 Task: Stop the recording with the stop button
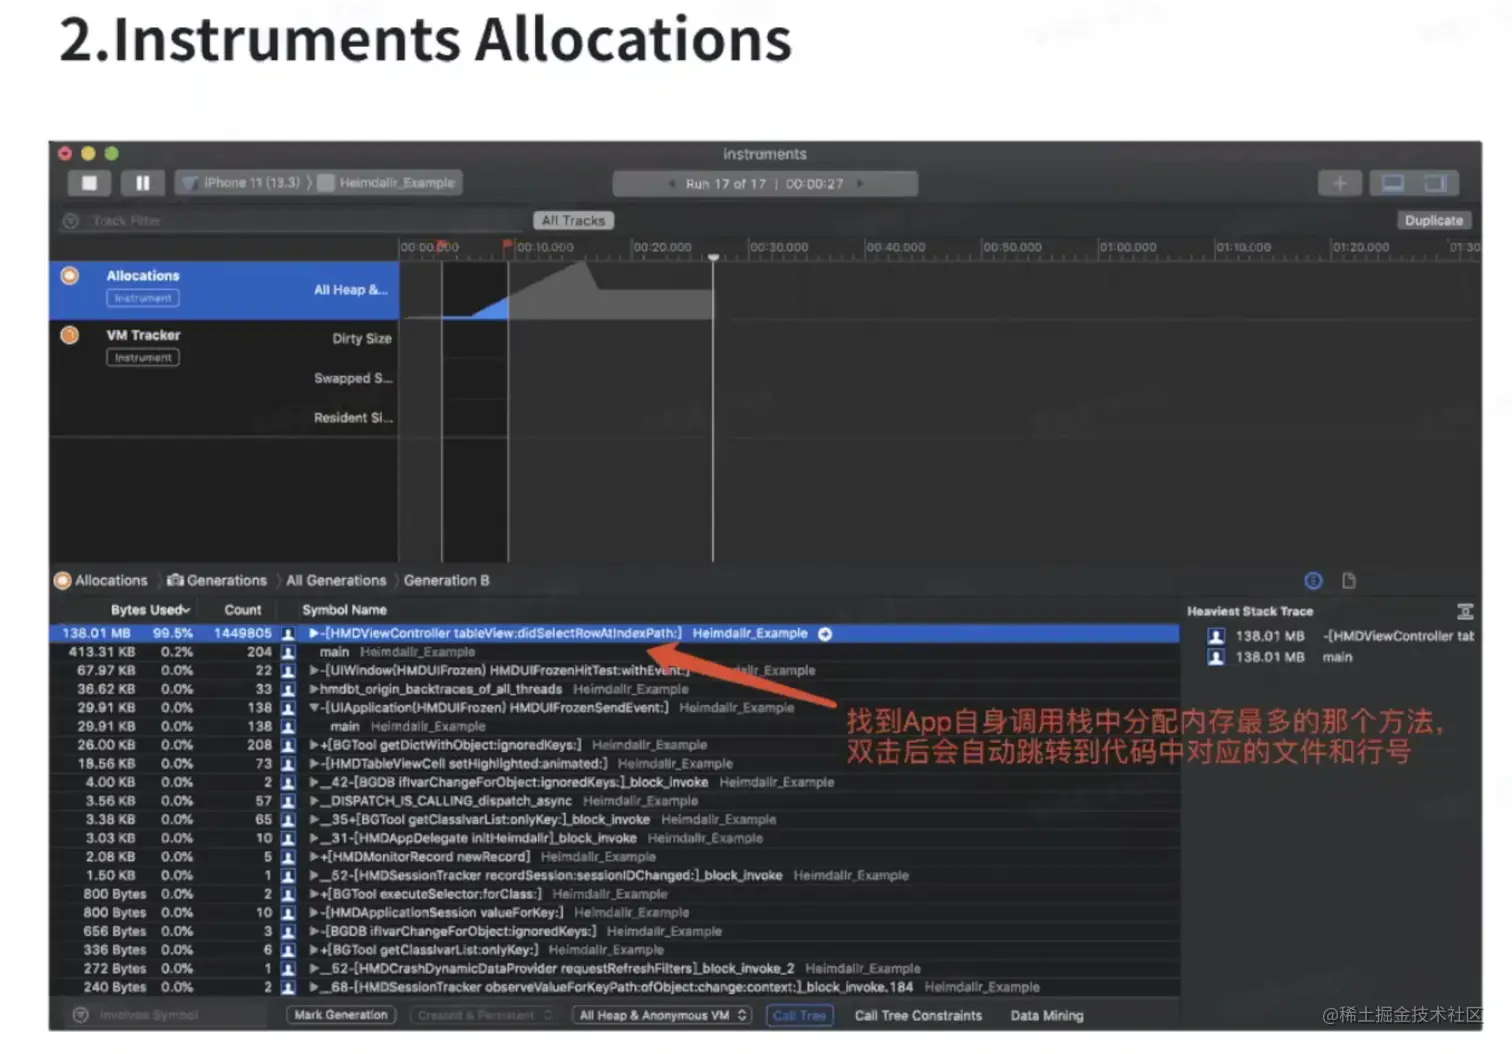(x=89, y=183)
